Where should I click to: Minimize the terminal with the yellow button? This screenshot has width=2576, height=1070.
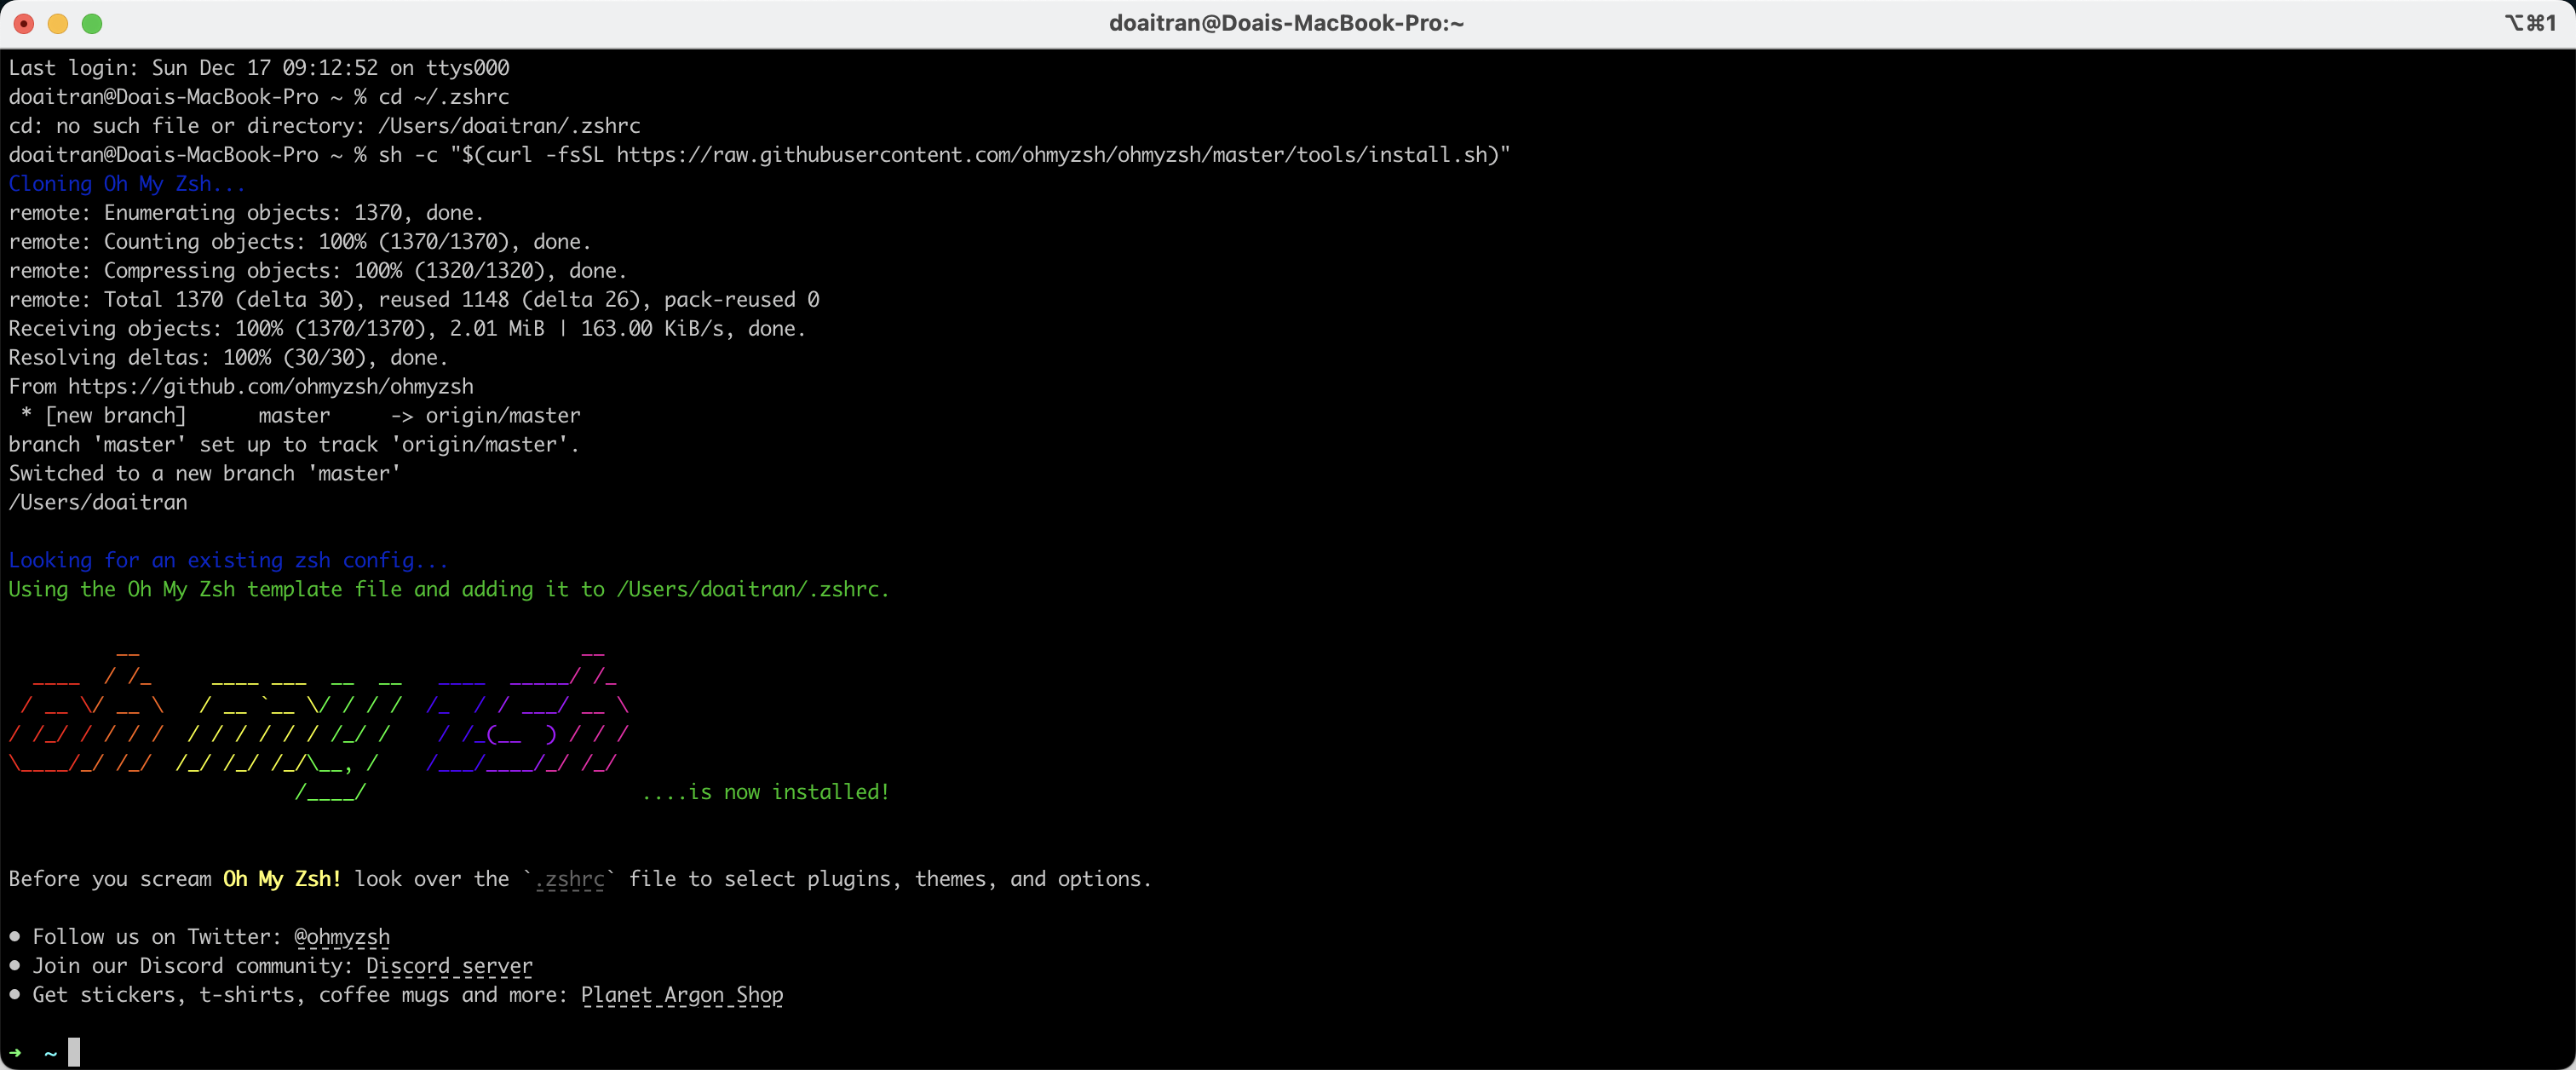[x=58, y=23]
